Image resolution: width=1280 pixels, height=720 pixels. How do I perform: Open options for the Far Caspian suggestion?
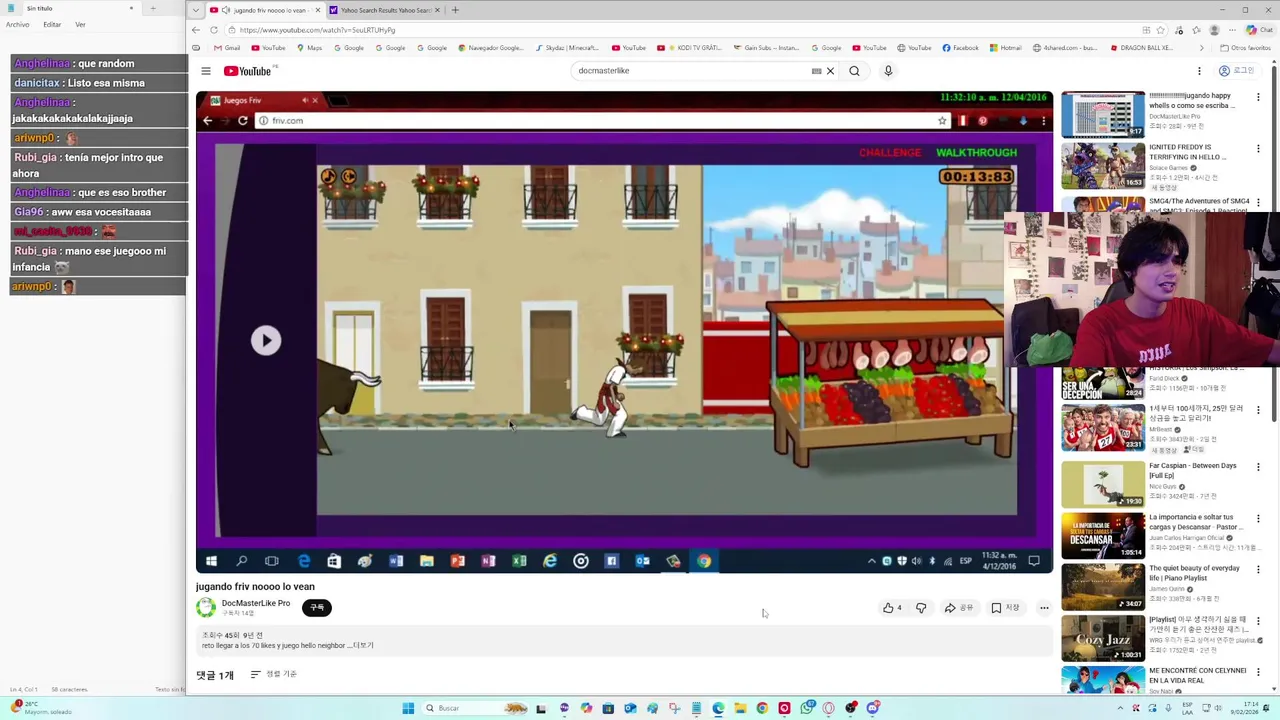click(x=1258, y=467)
